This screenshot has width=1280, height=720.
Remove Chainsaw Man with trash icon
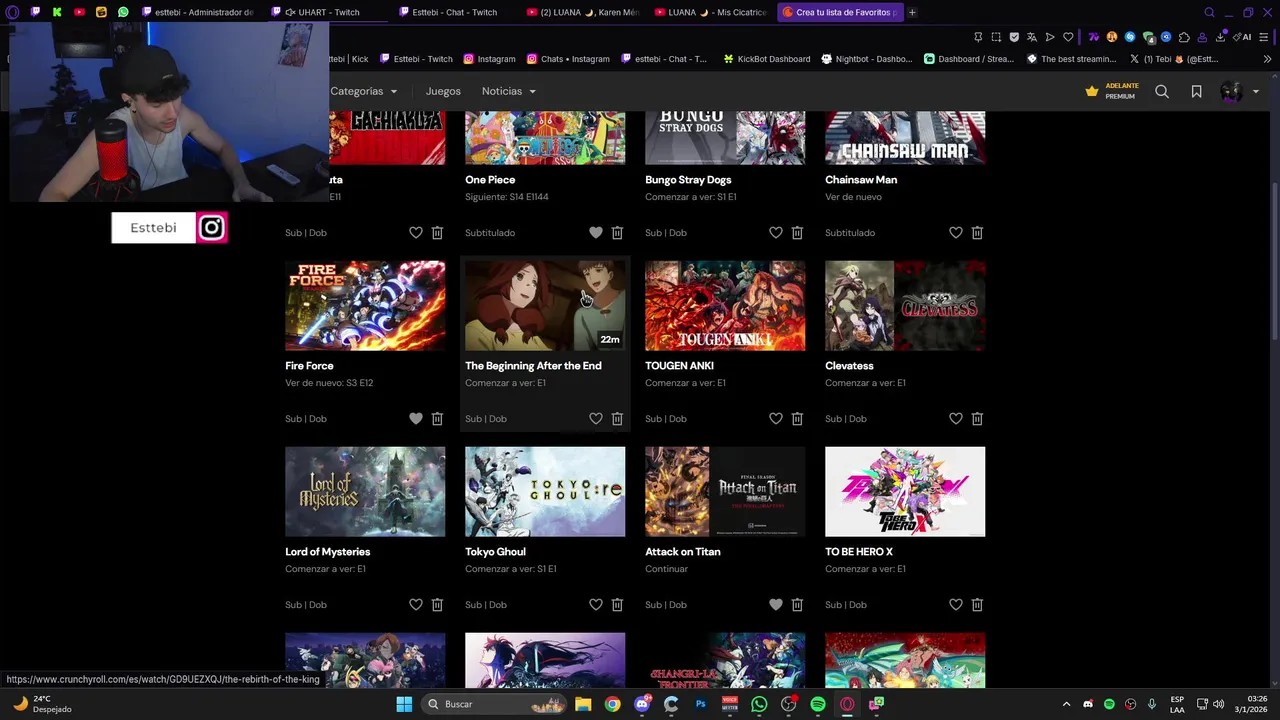click(x=977, y=233)
